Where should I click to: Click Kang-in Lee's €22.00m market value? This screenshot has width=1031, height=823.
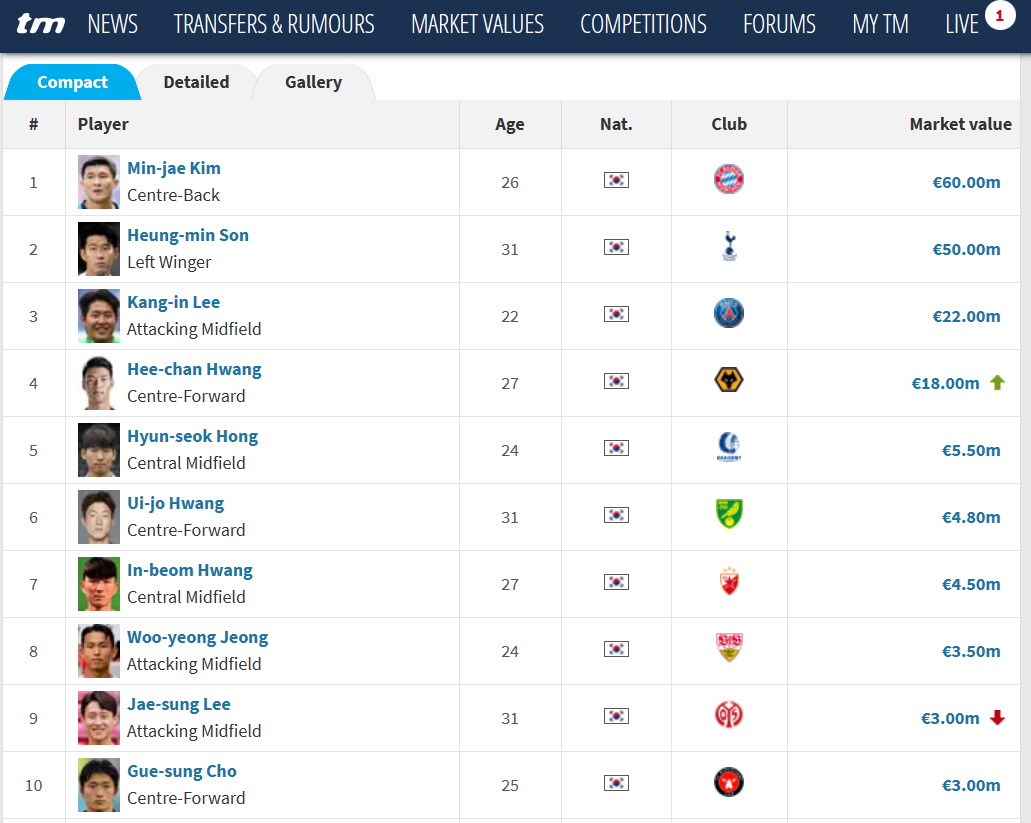[966, 316]
